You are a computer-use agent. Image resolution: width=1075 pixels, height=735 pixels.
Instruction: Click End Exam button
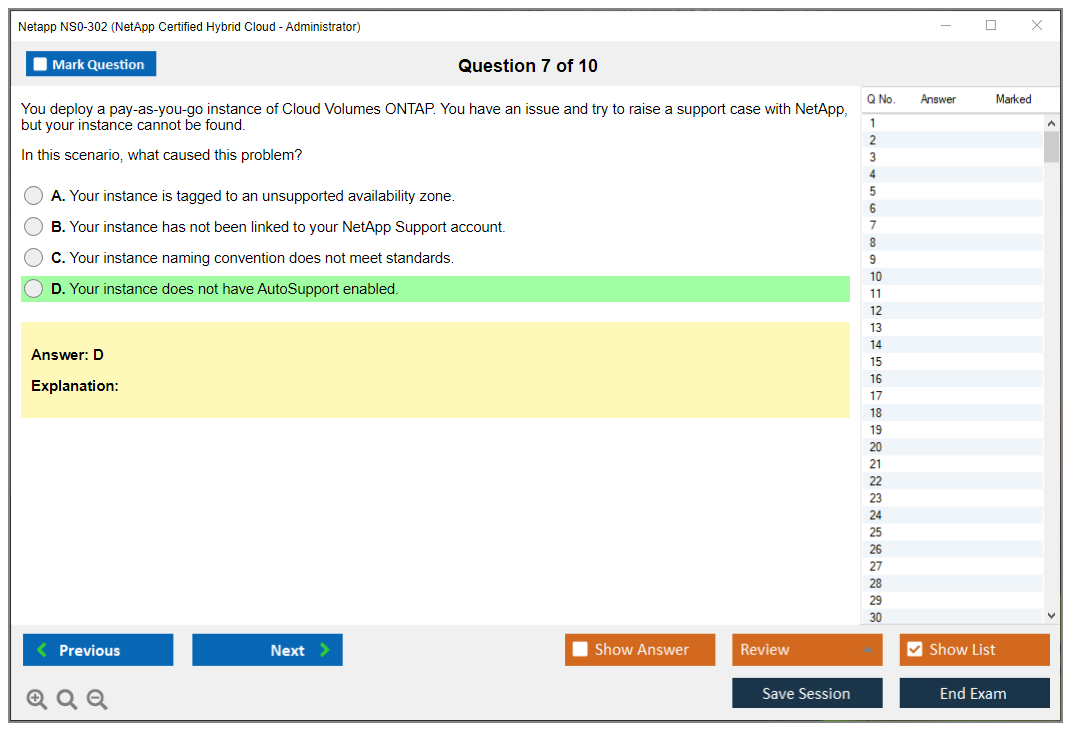[974, 694]
